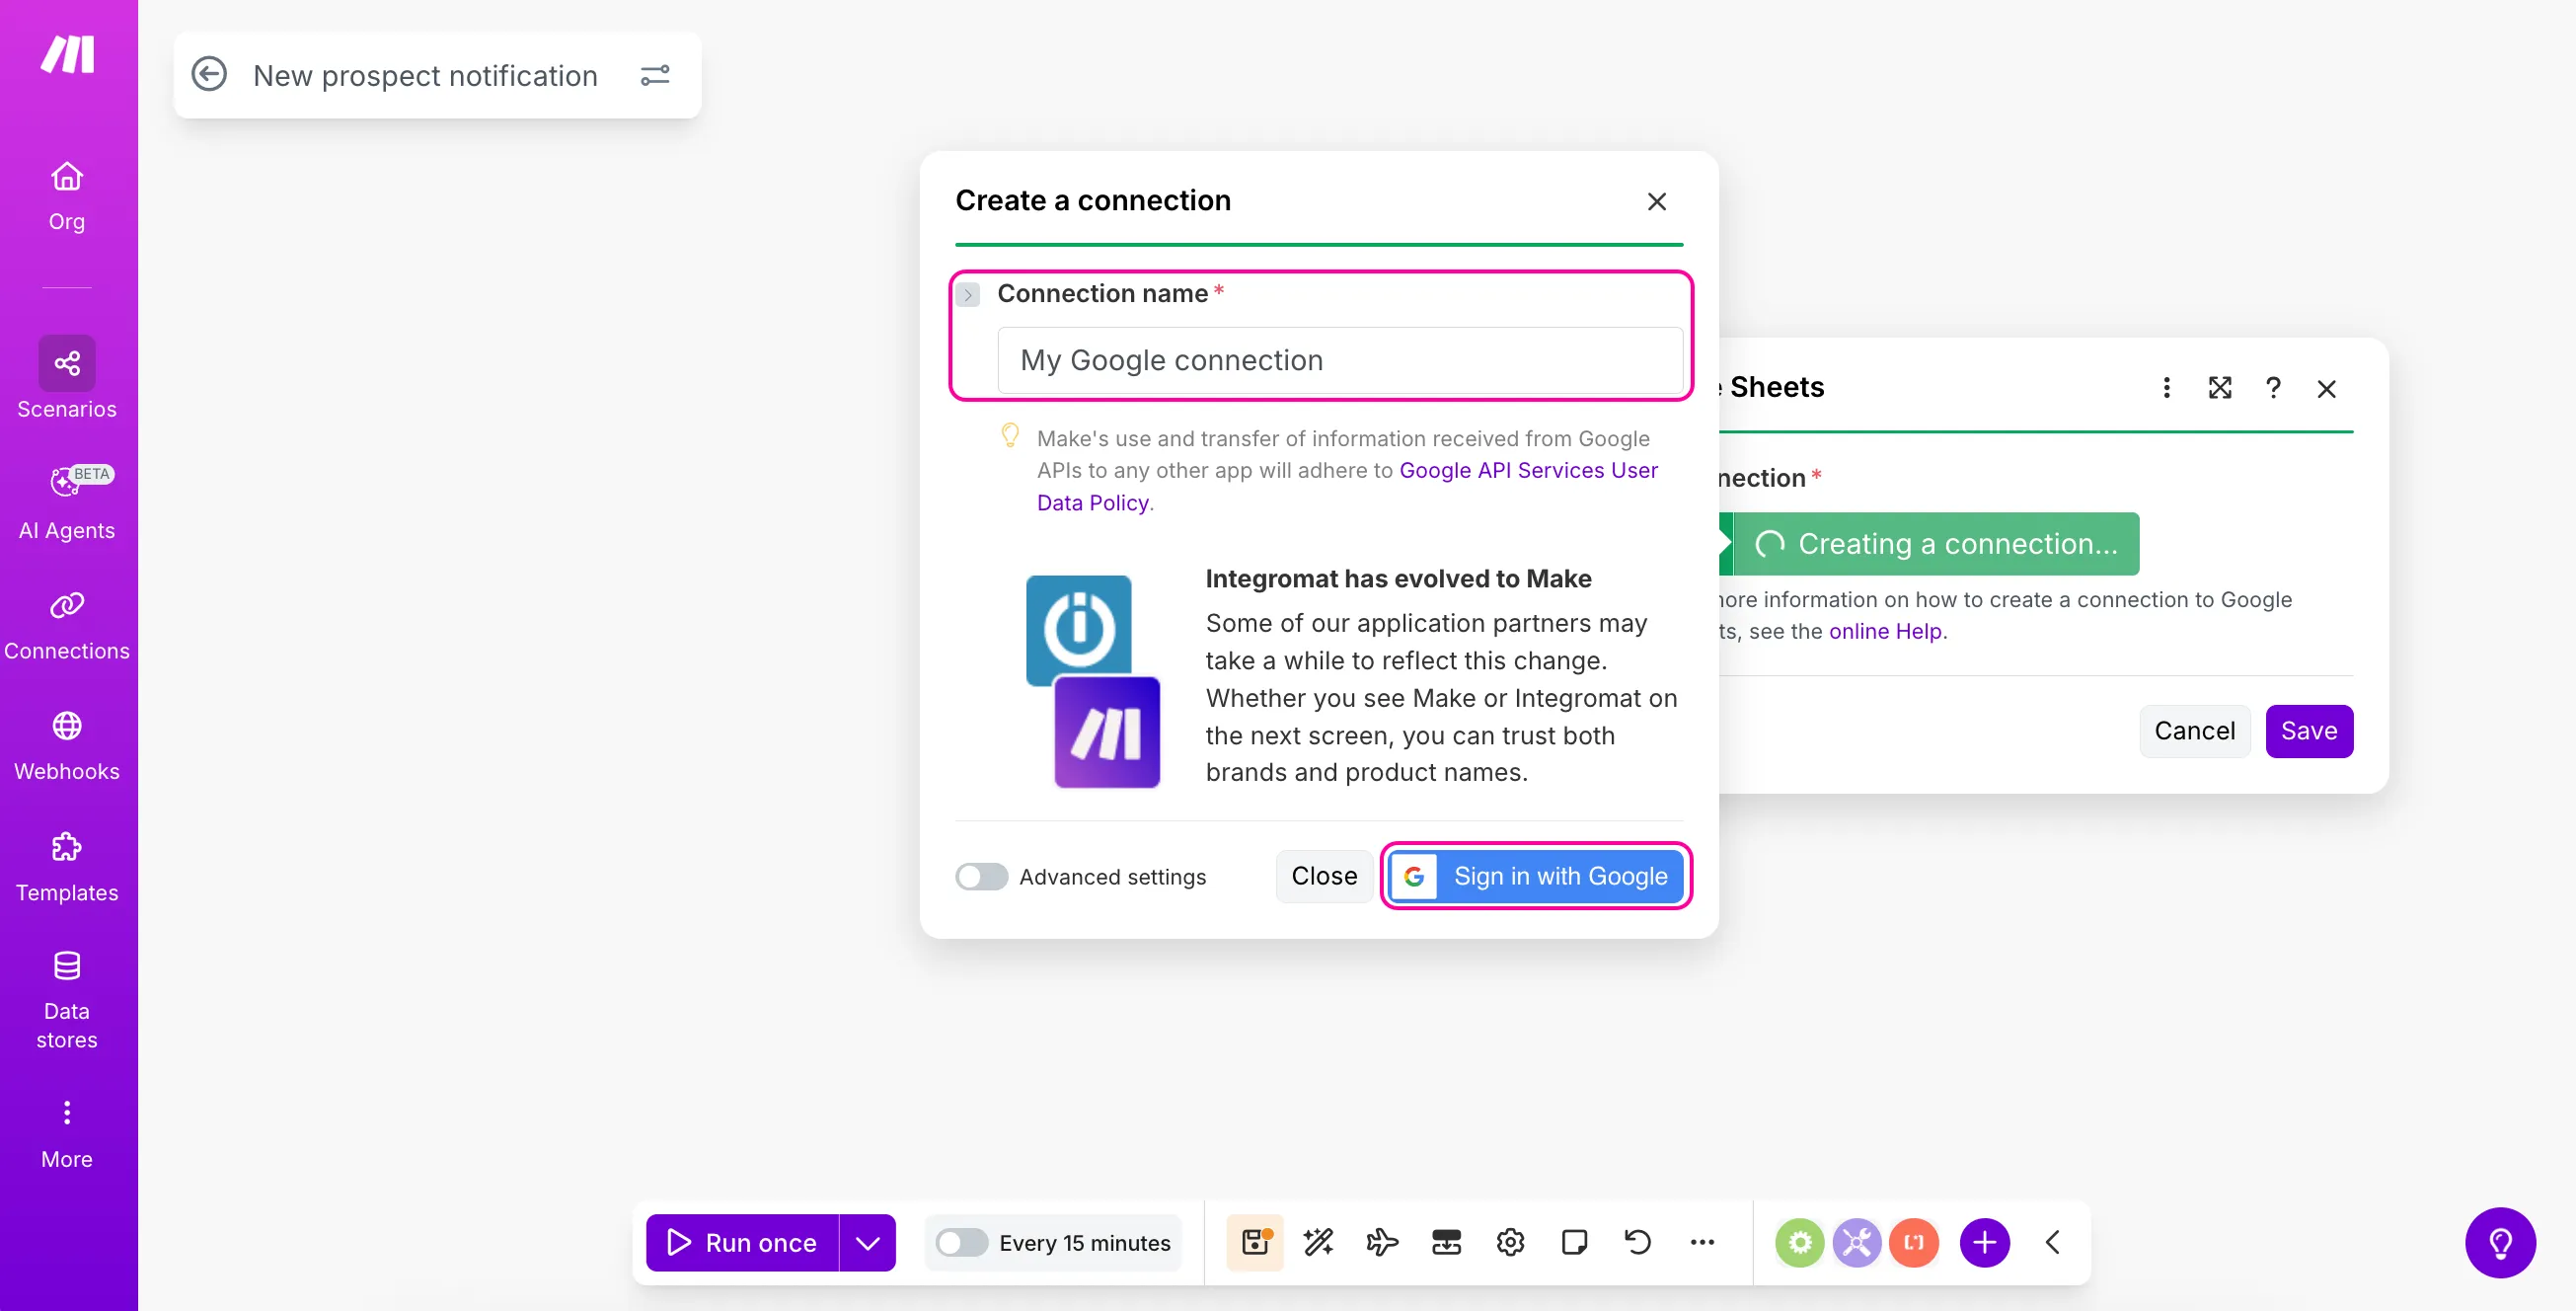Open the Org home page
This screenshot has width=2576, height=1311.
click(x=67, y=196)
